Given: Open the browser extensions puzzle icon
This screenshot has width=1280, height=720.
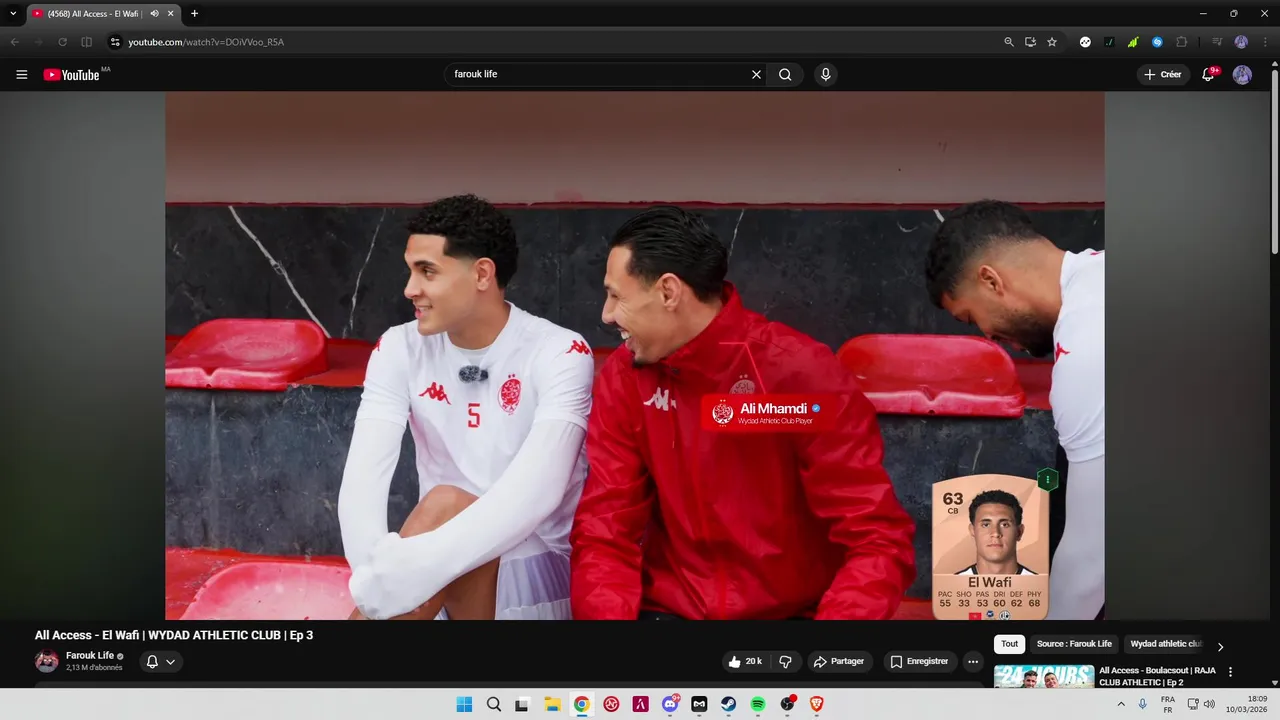Looking at the screenshot, I should pos(1182,42).
